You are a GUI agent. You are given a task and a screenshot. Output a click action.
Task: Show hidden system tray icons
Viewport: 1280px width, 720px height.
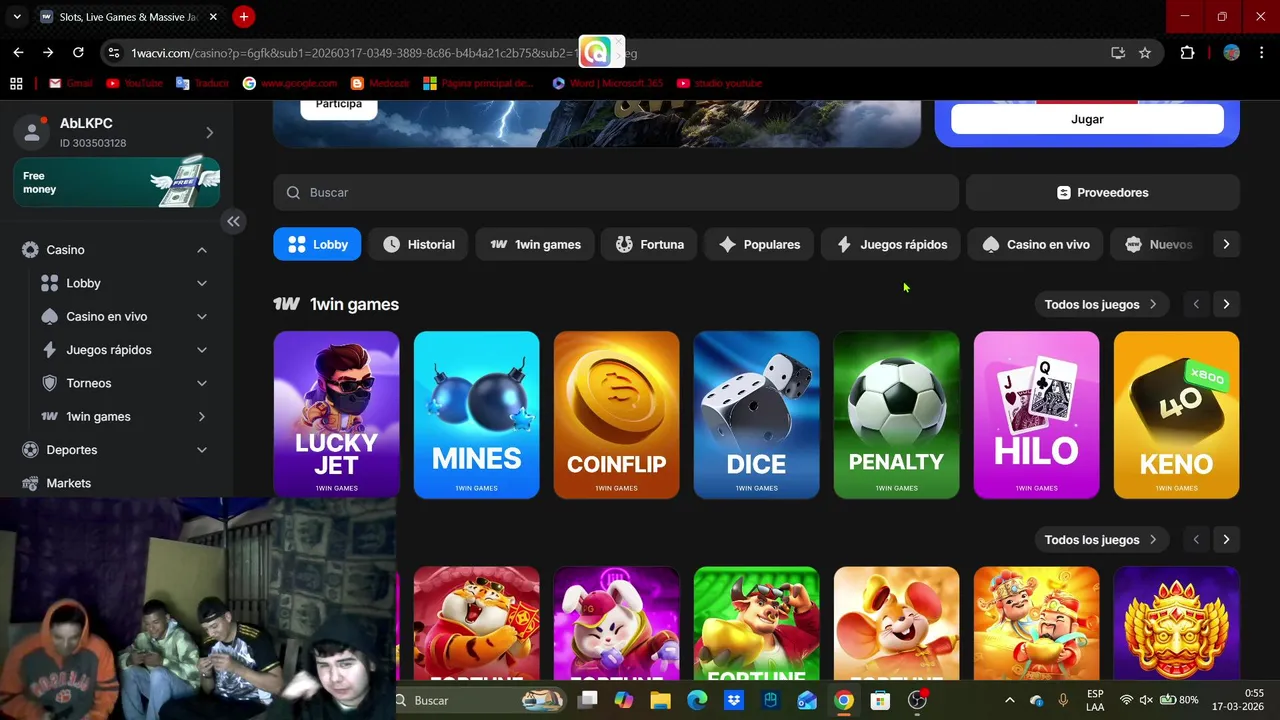tap(1009, 700)
